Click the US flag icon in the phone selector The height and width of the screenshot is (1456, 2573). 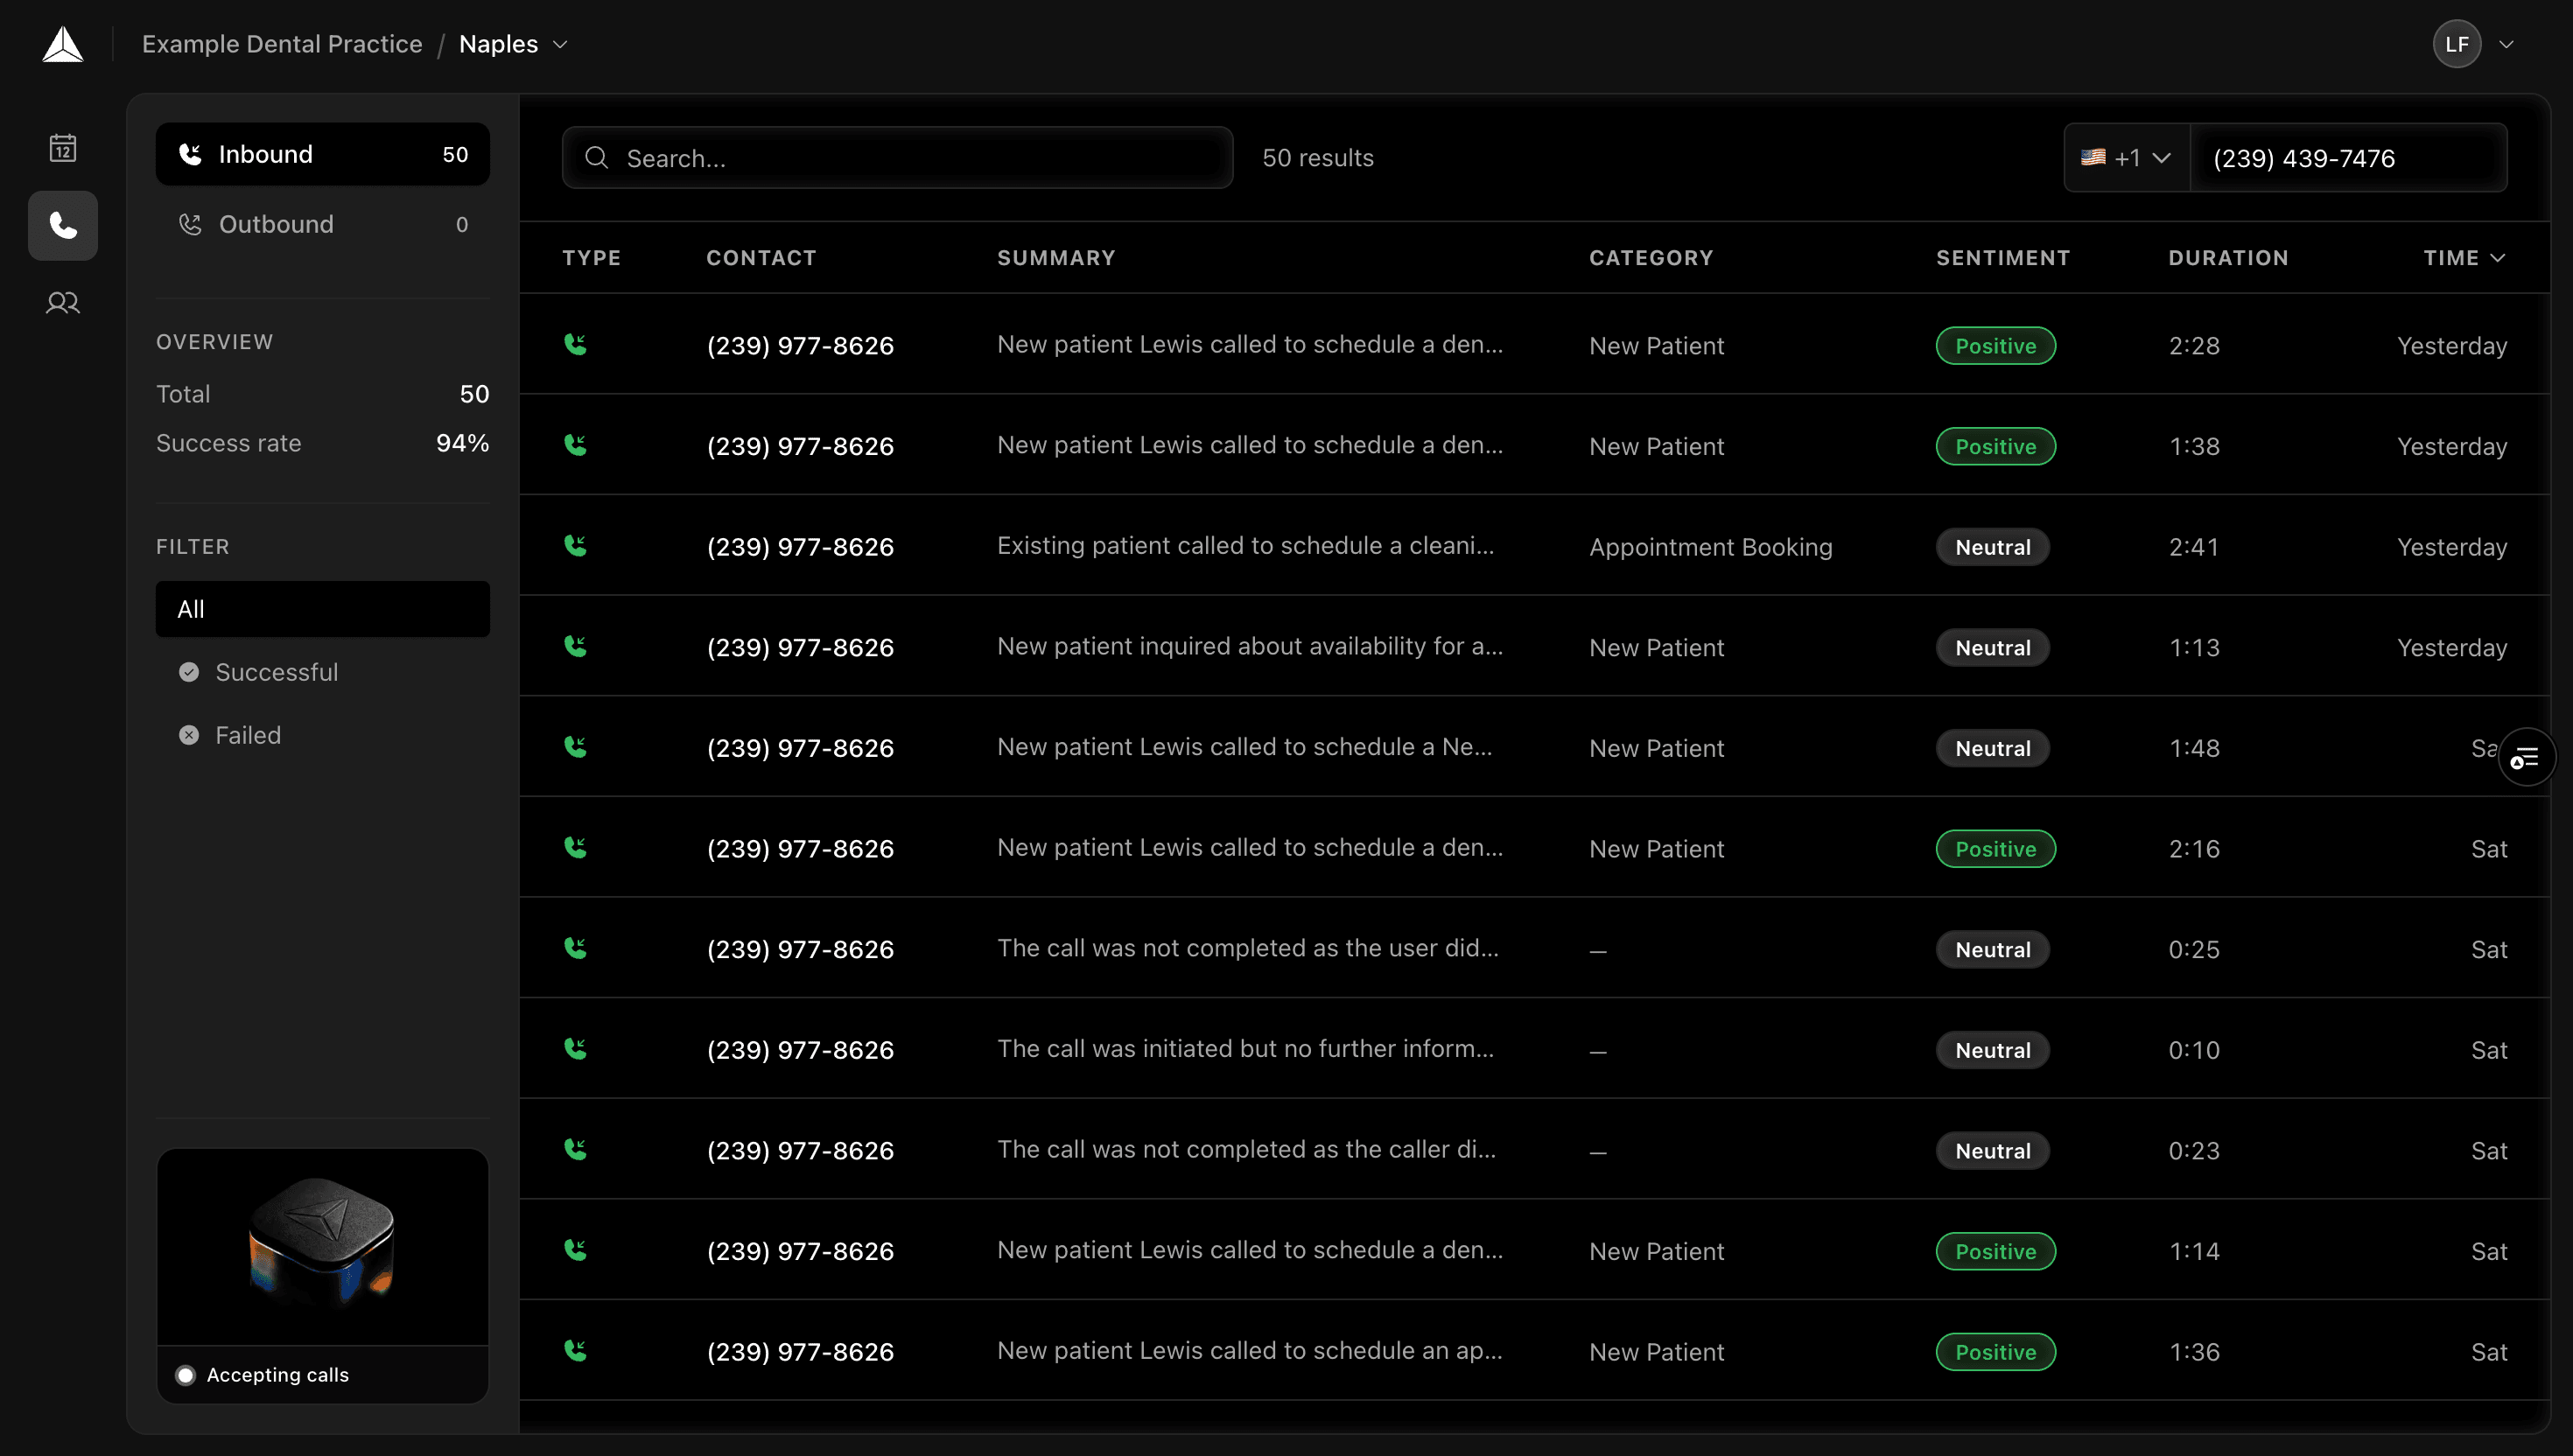click(x=2095, y=157)
